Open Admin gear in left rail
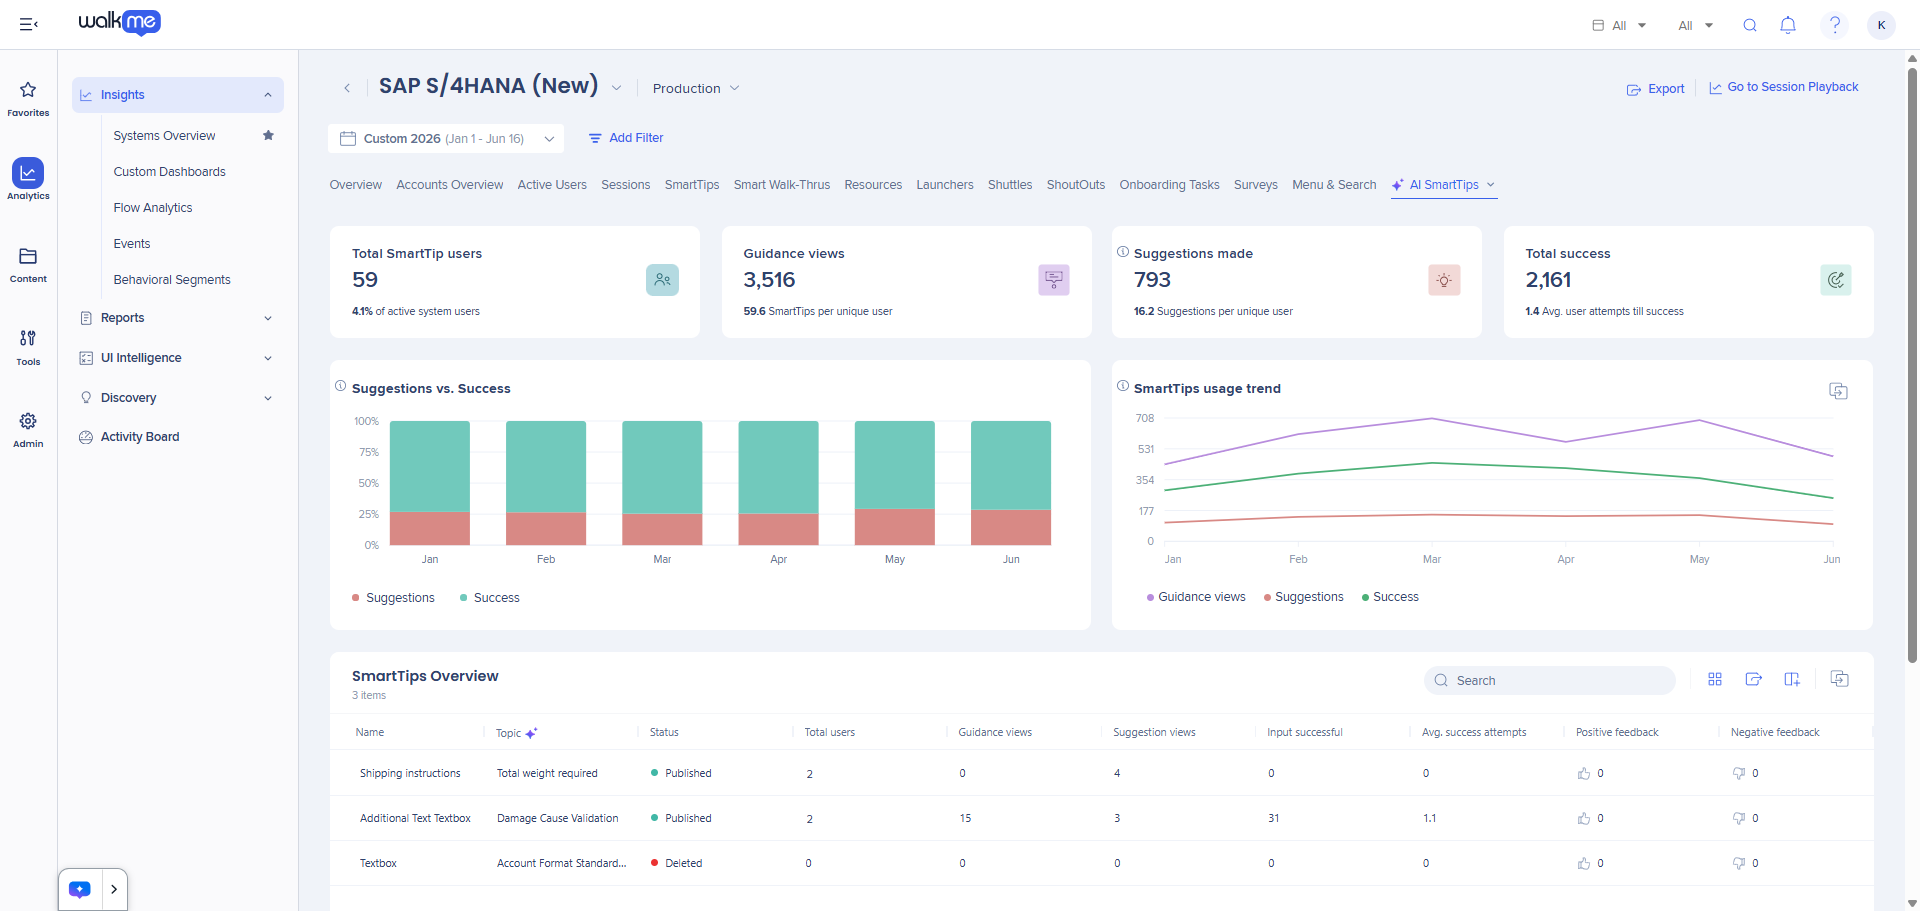Screen dimensions: 1920x911 28,430
